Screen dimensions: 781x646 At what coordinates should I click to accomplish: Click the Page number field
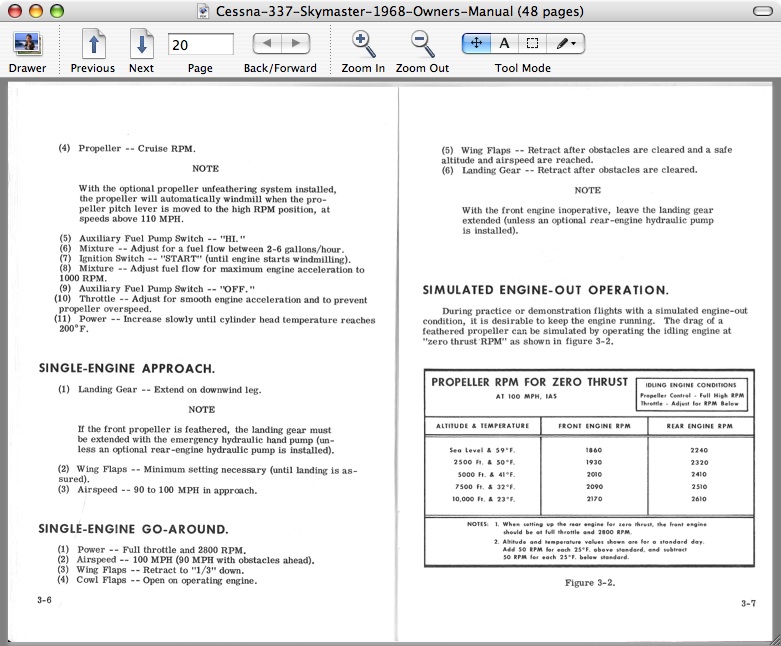coord(200,44)
